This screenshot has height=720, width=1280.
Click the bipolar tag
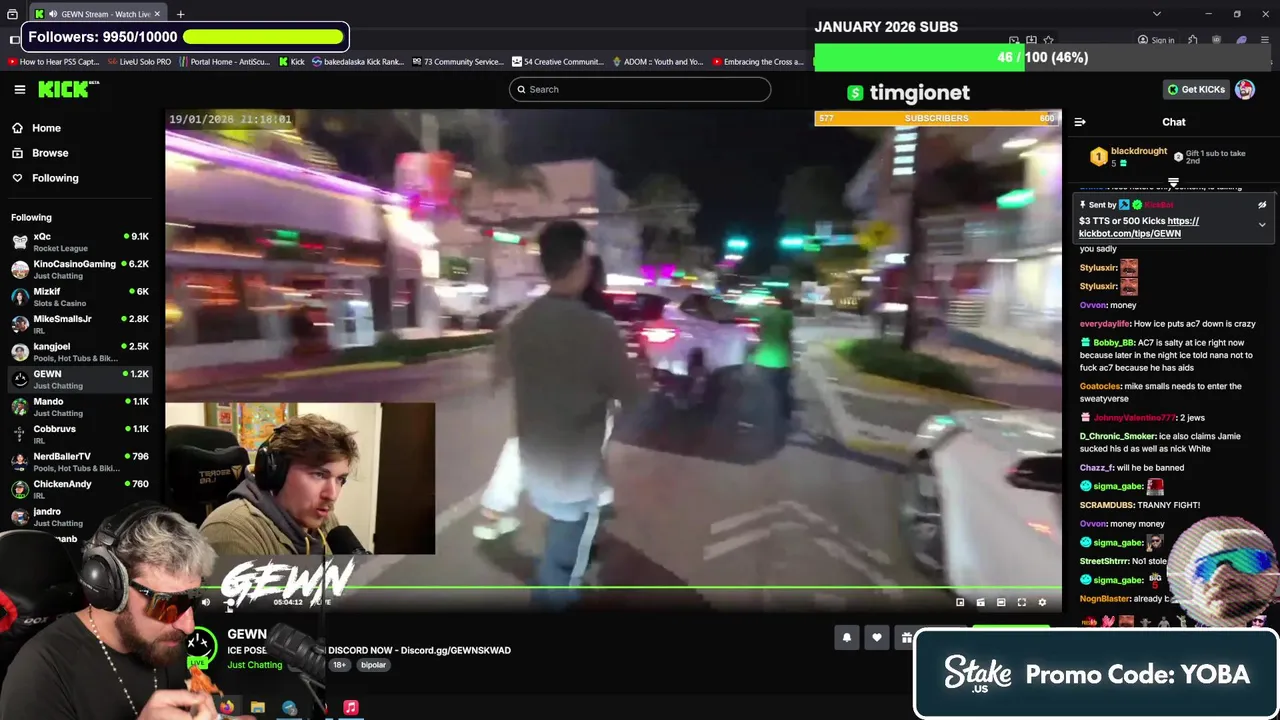coord(373,665)
